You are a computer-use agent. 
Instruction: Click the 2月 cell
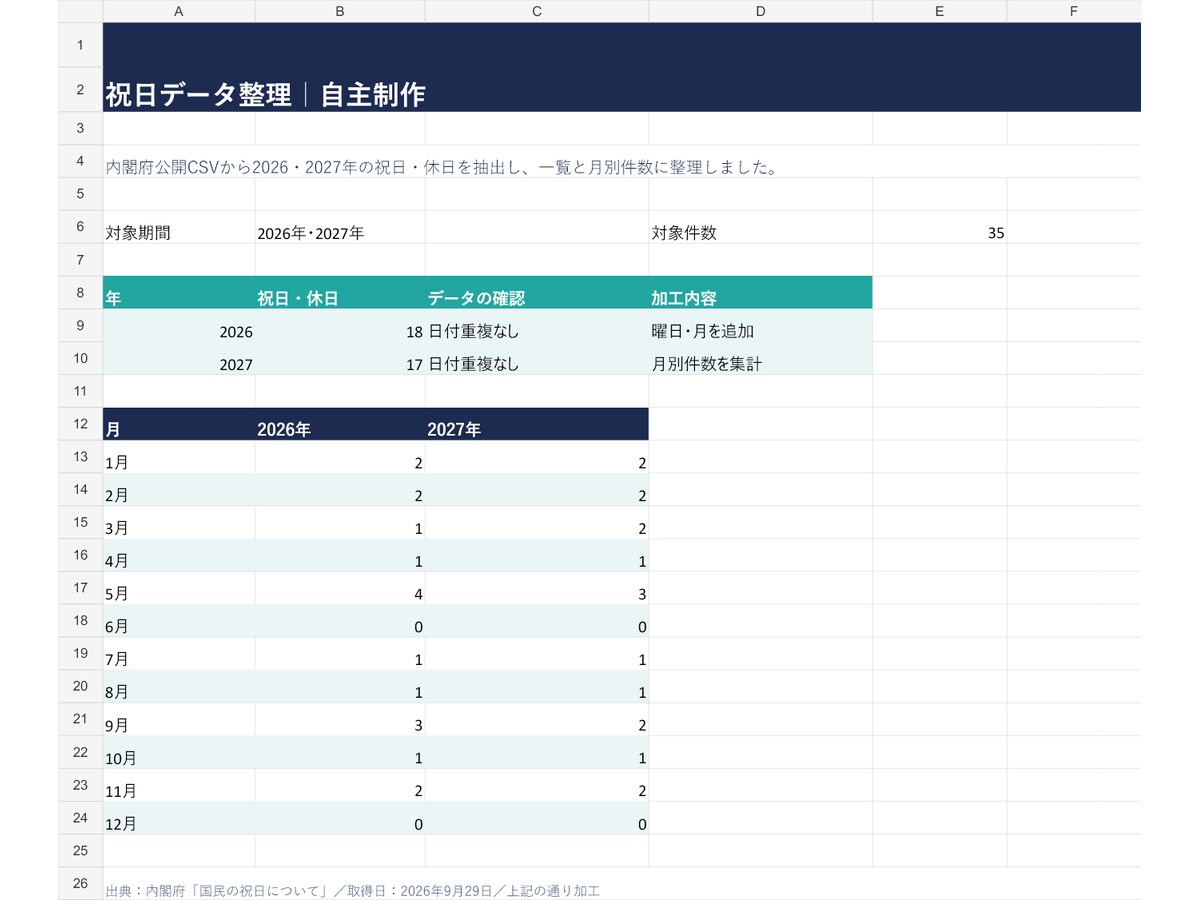pyautogui.click(x=179, y=490)
